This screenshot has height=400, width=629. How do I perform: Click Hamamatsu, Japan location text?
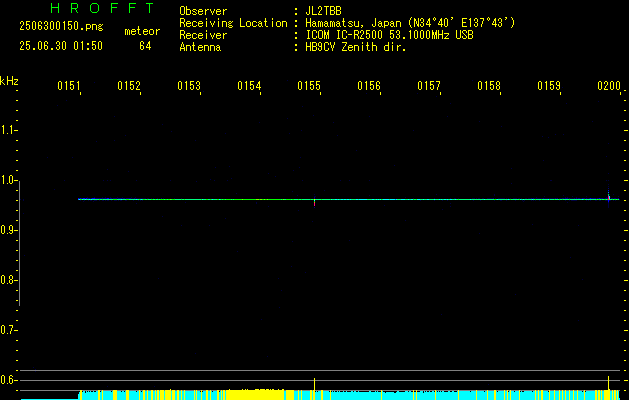pyautogui.click(x=410, y=23)
